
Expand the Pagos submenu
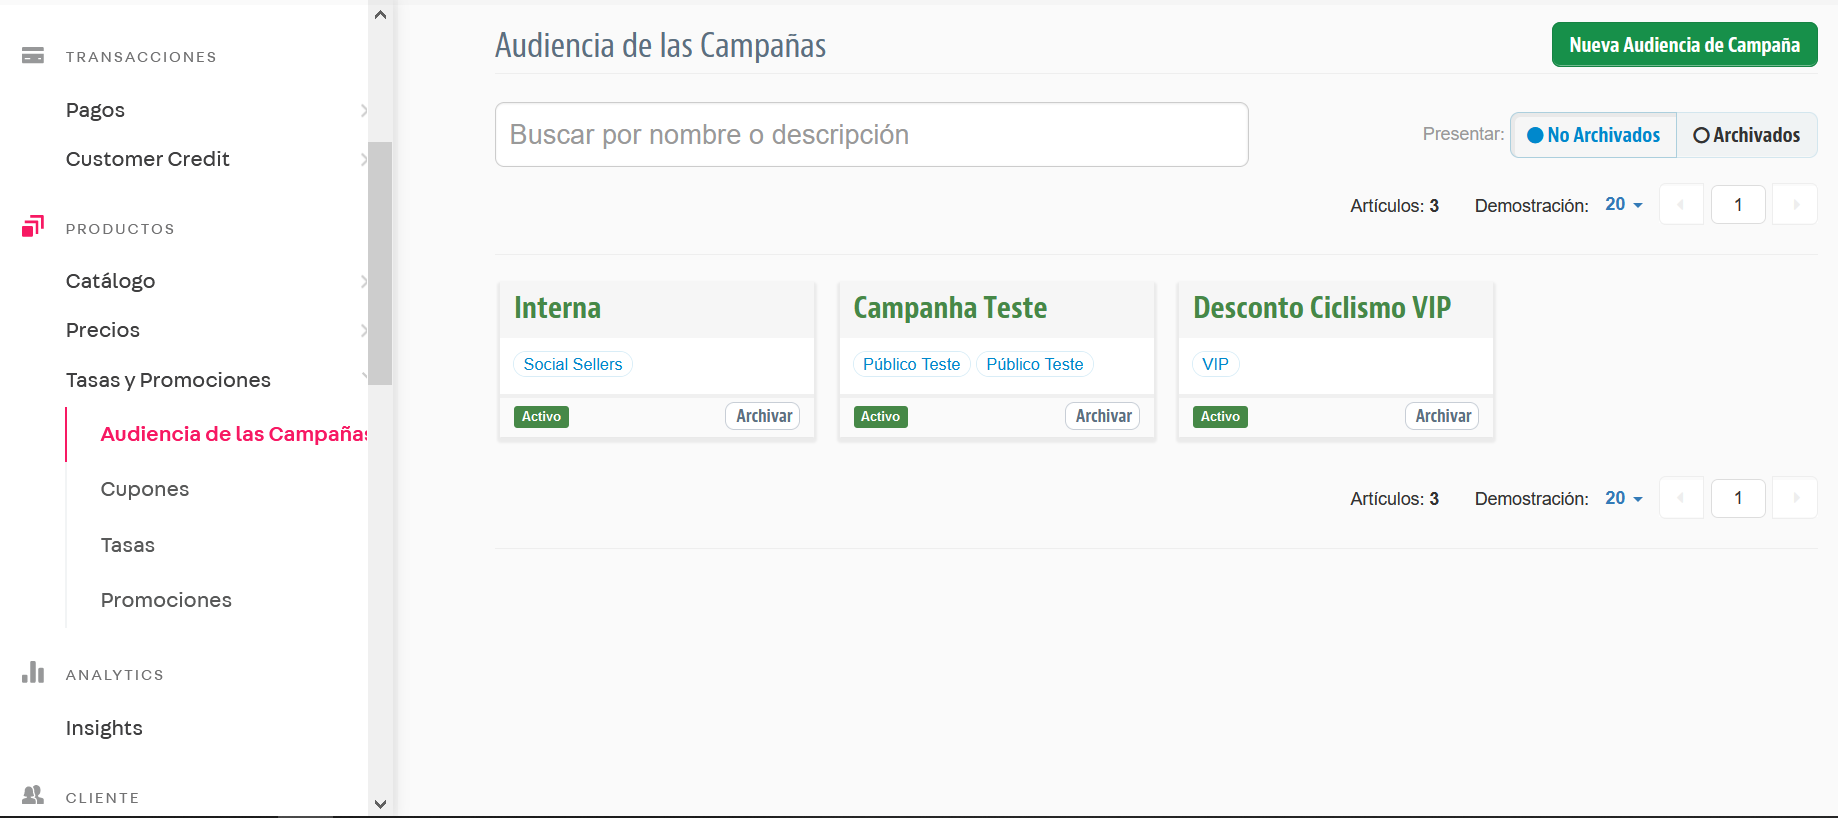pyautogui.click(x=95, y=110)
